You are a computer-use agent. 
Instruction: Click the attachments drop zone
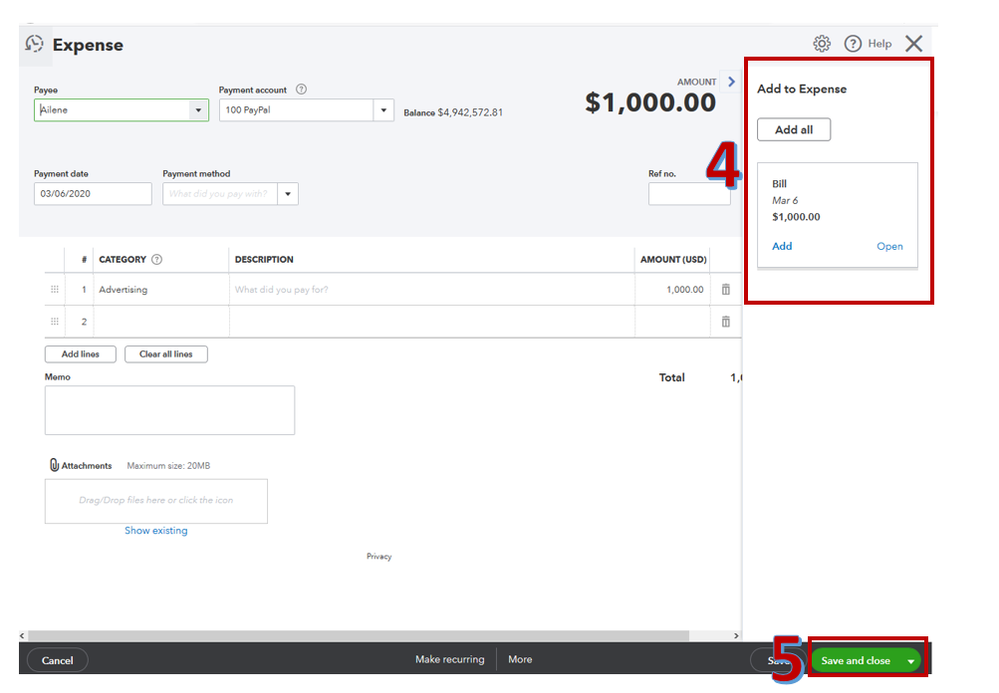coord(156,501)
